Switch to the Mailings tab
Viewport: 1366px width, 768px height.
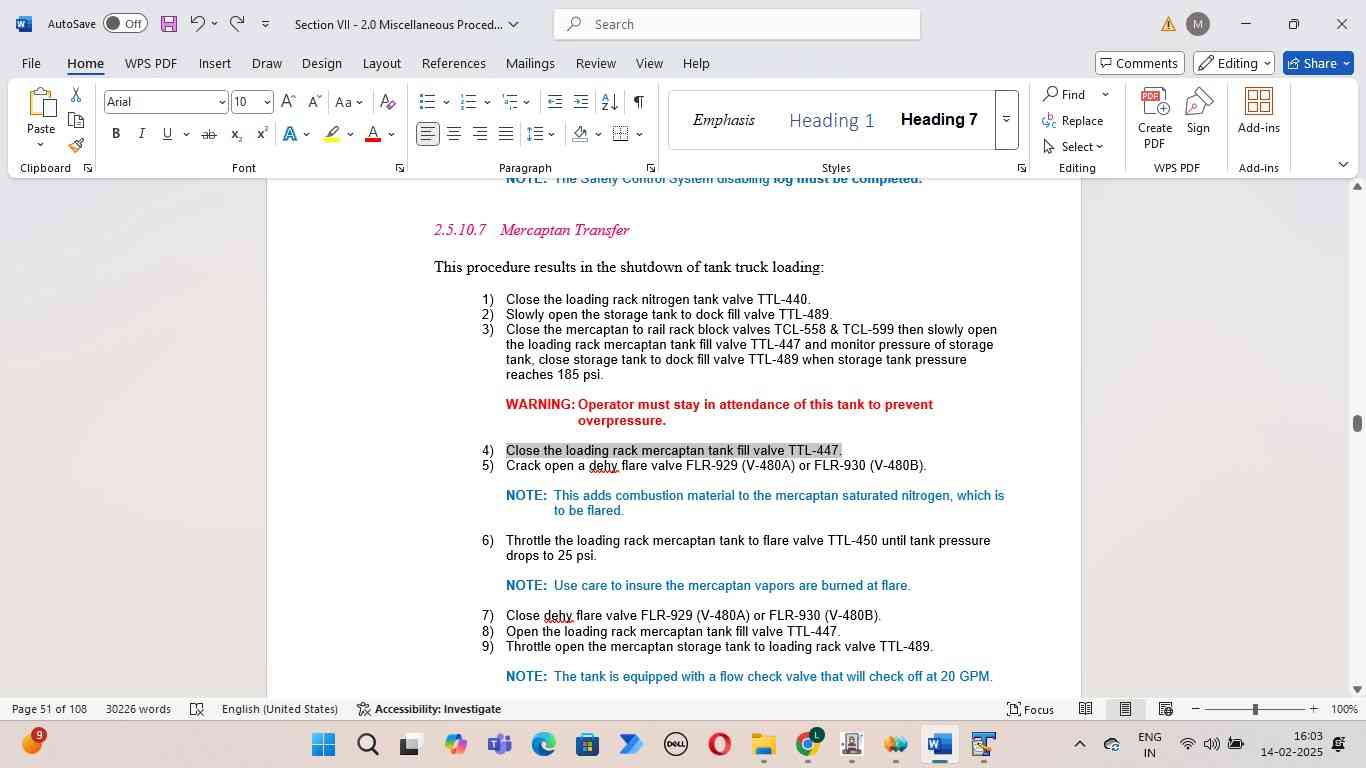pyautogui.click(x=530, y=63)
